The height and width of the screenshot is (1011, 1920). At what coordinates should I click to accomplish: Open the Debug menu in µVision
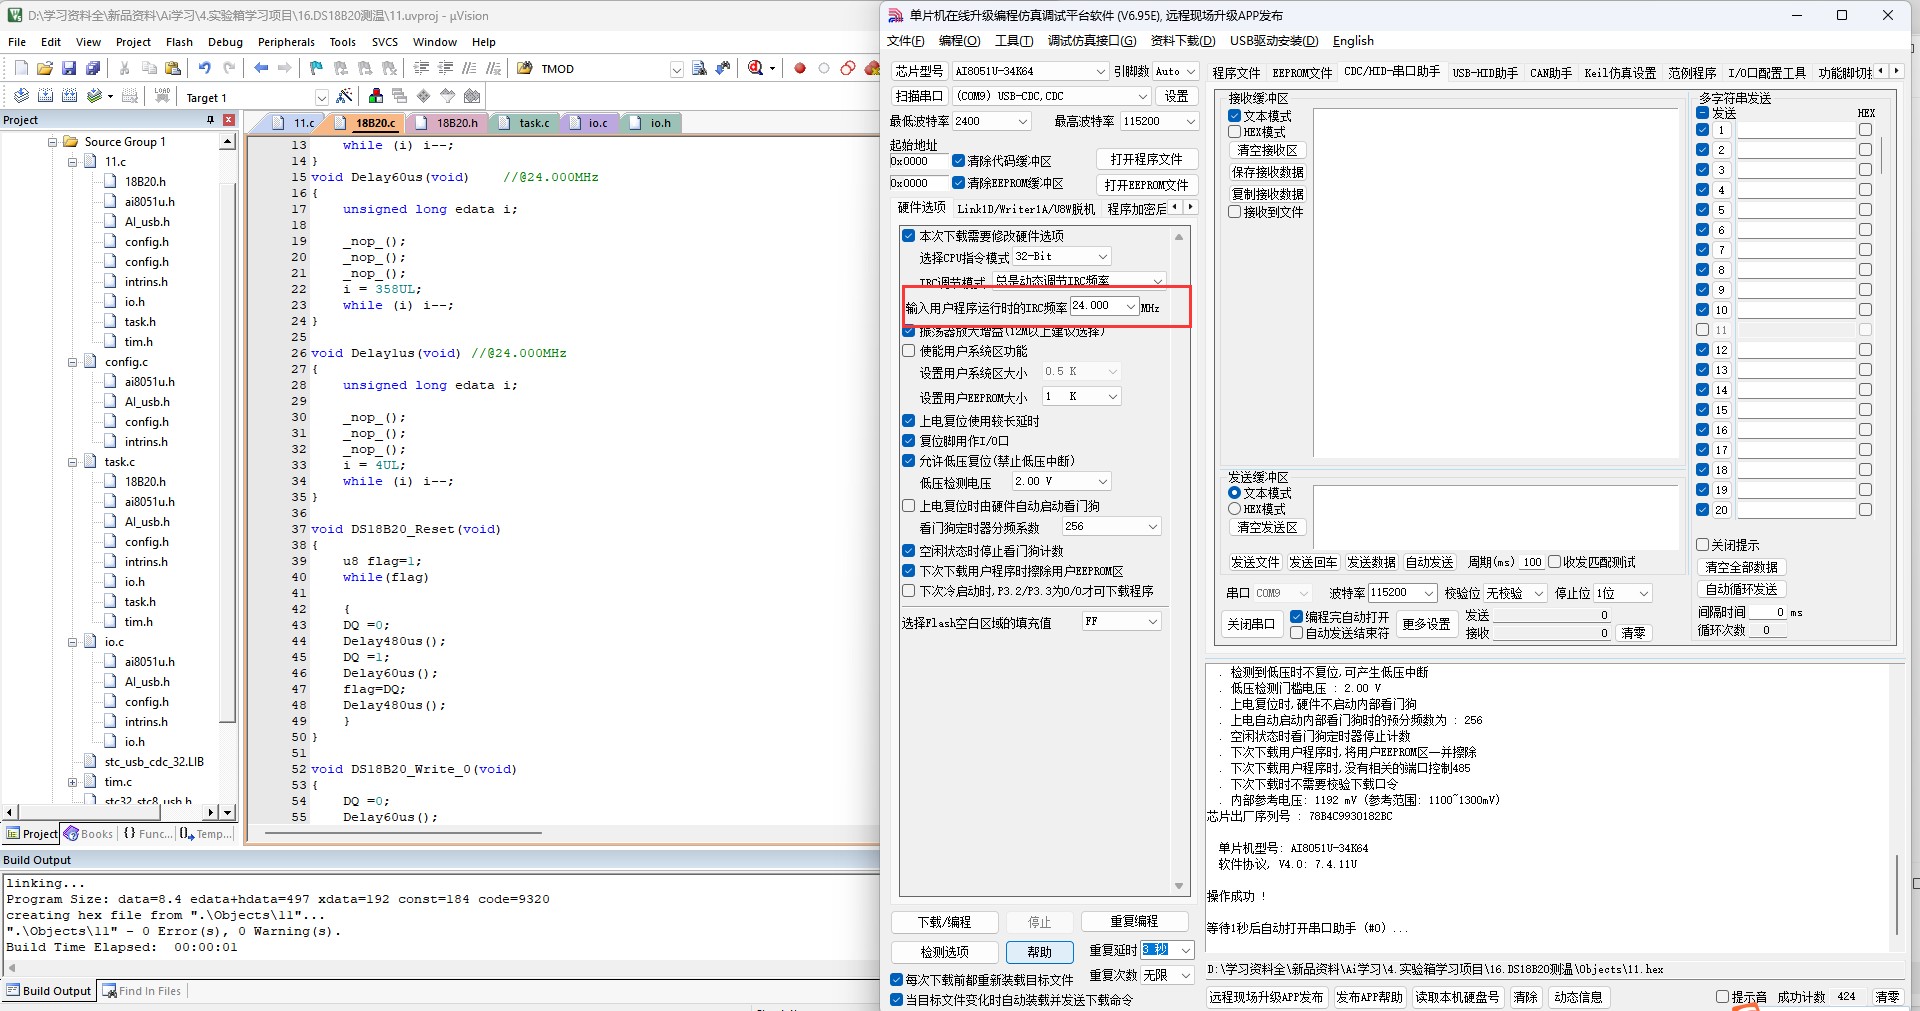[x=225, y=42]
